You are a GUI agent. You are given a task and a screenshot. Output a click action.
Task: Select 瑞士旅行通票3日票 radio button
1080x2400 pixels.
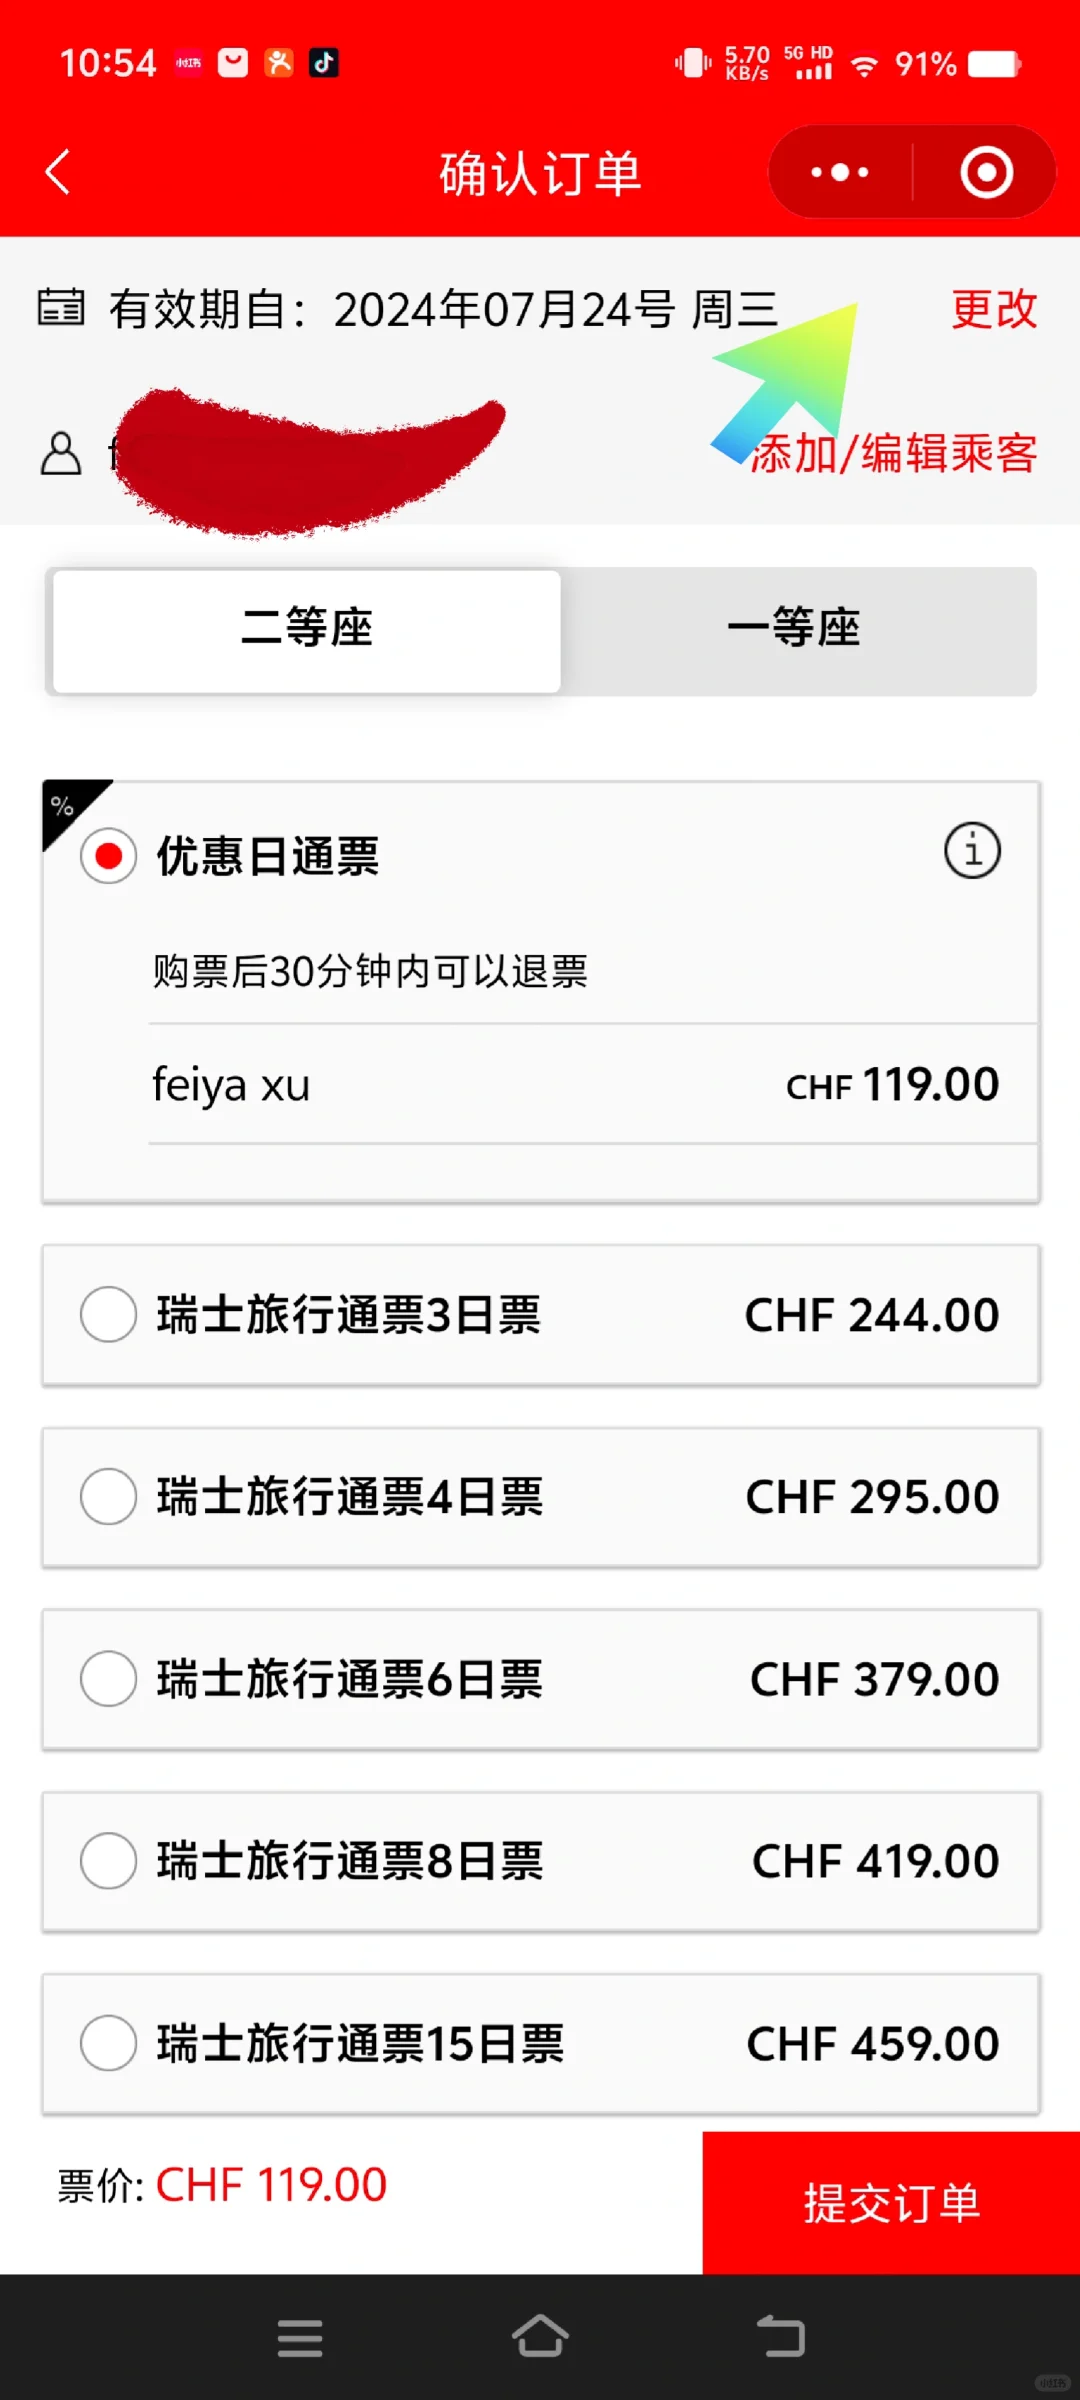click(108, 1314)
